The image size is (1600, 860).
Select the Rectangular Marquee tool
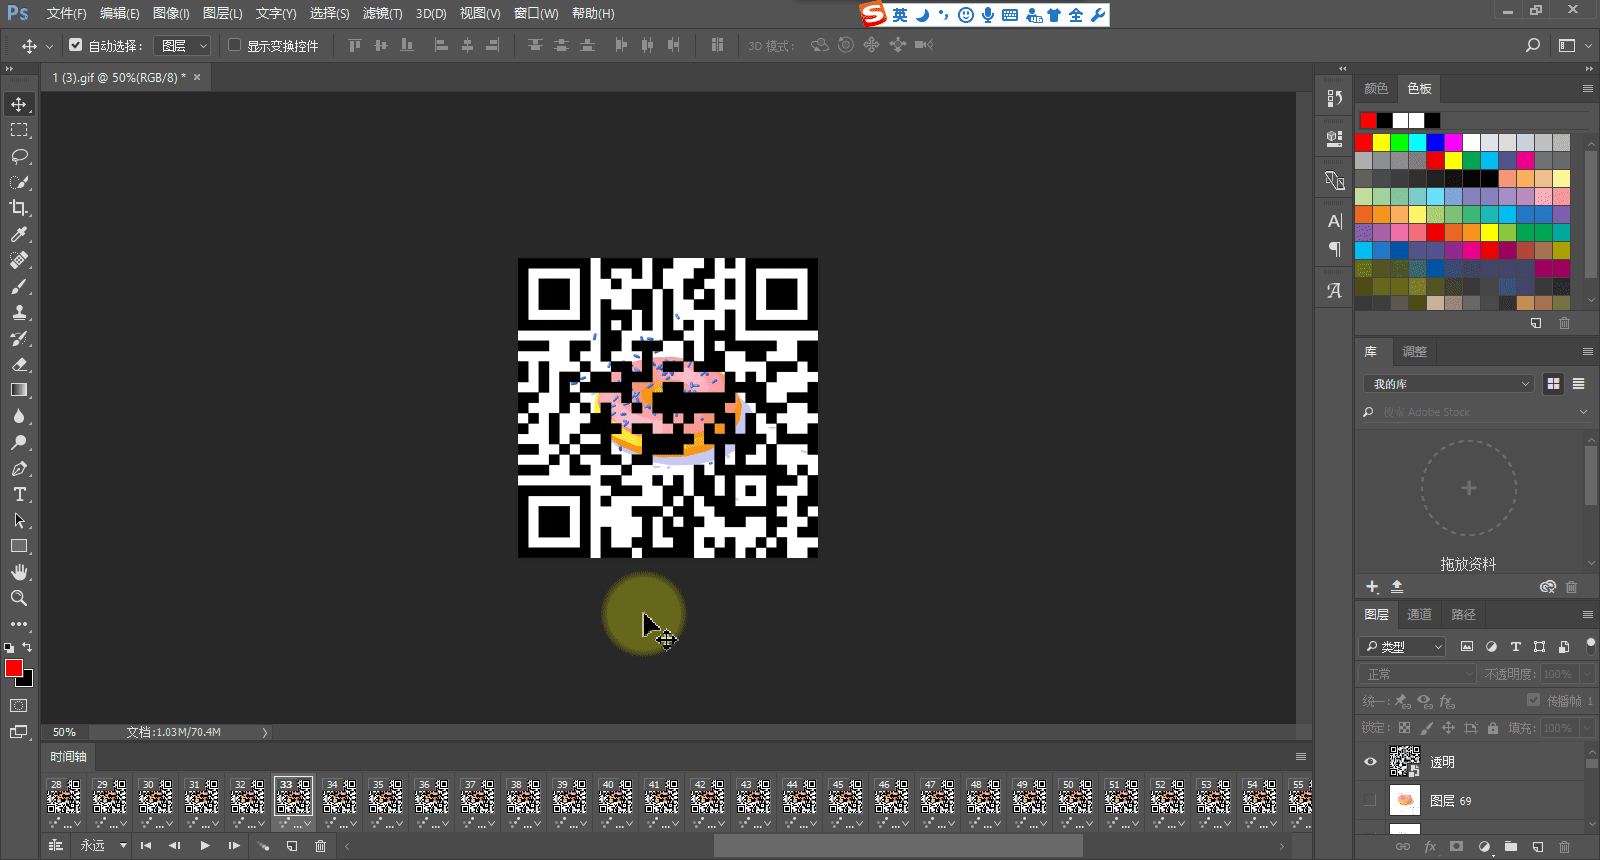point(19,130)
